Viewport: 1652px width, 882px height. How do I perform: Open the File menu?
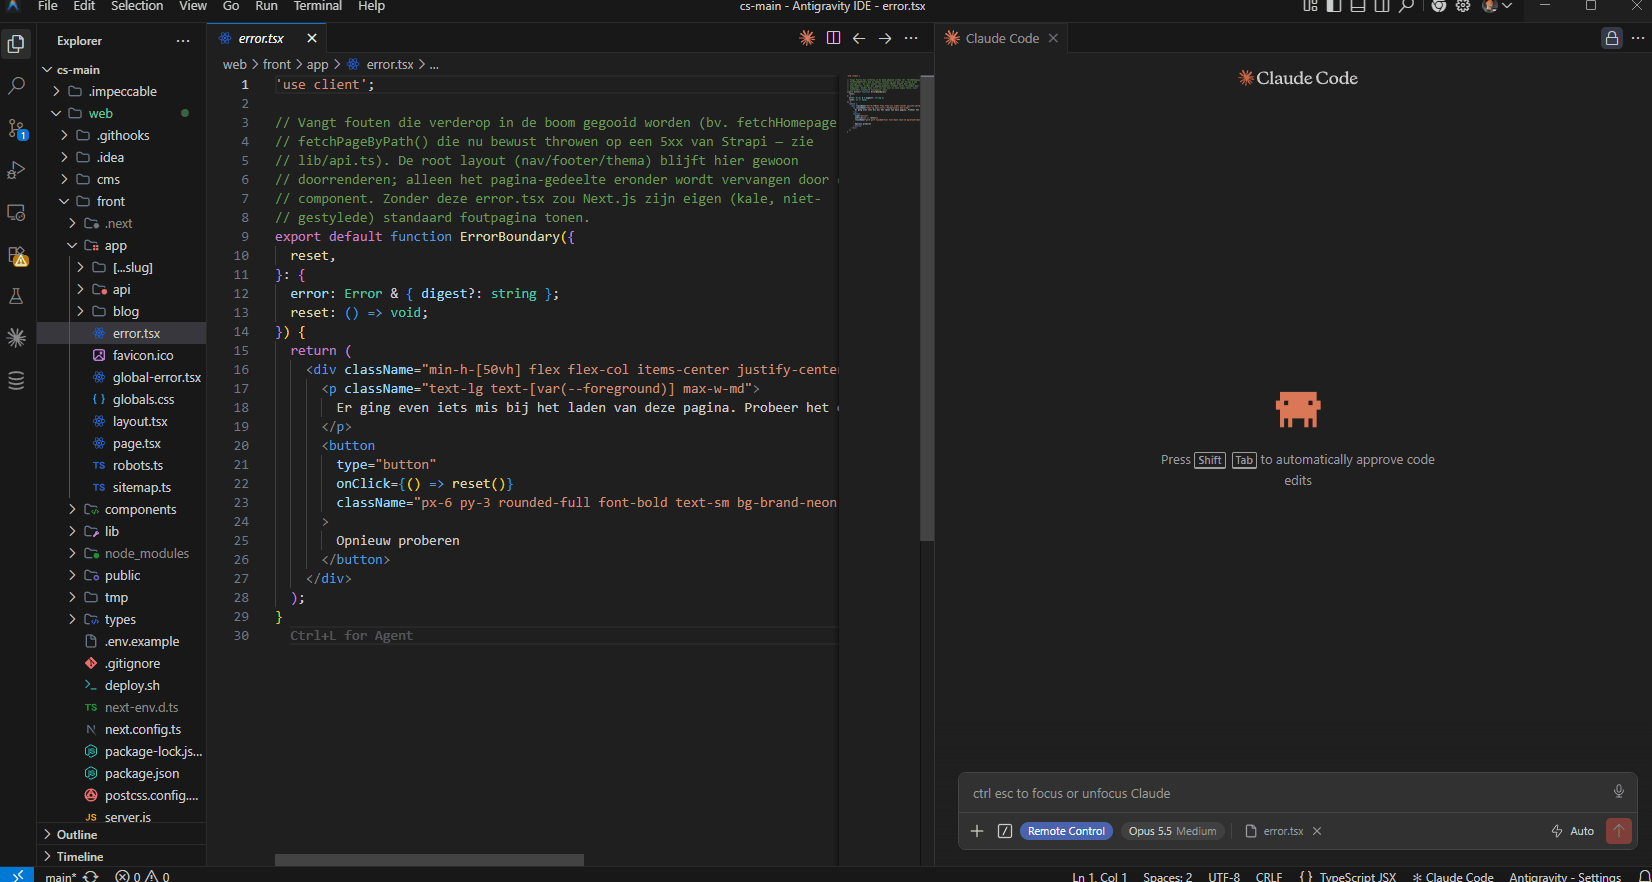[x=47, y=6]
